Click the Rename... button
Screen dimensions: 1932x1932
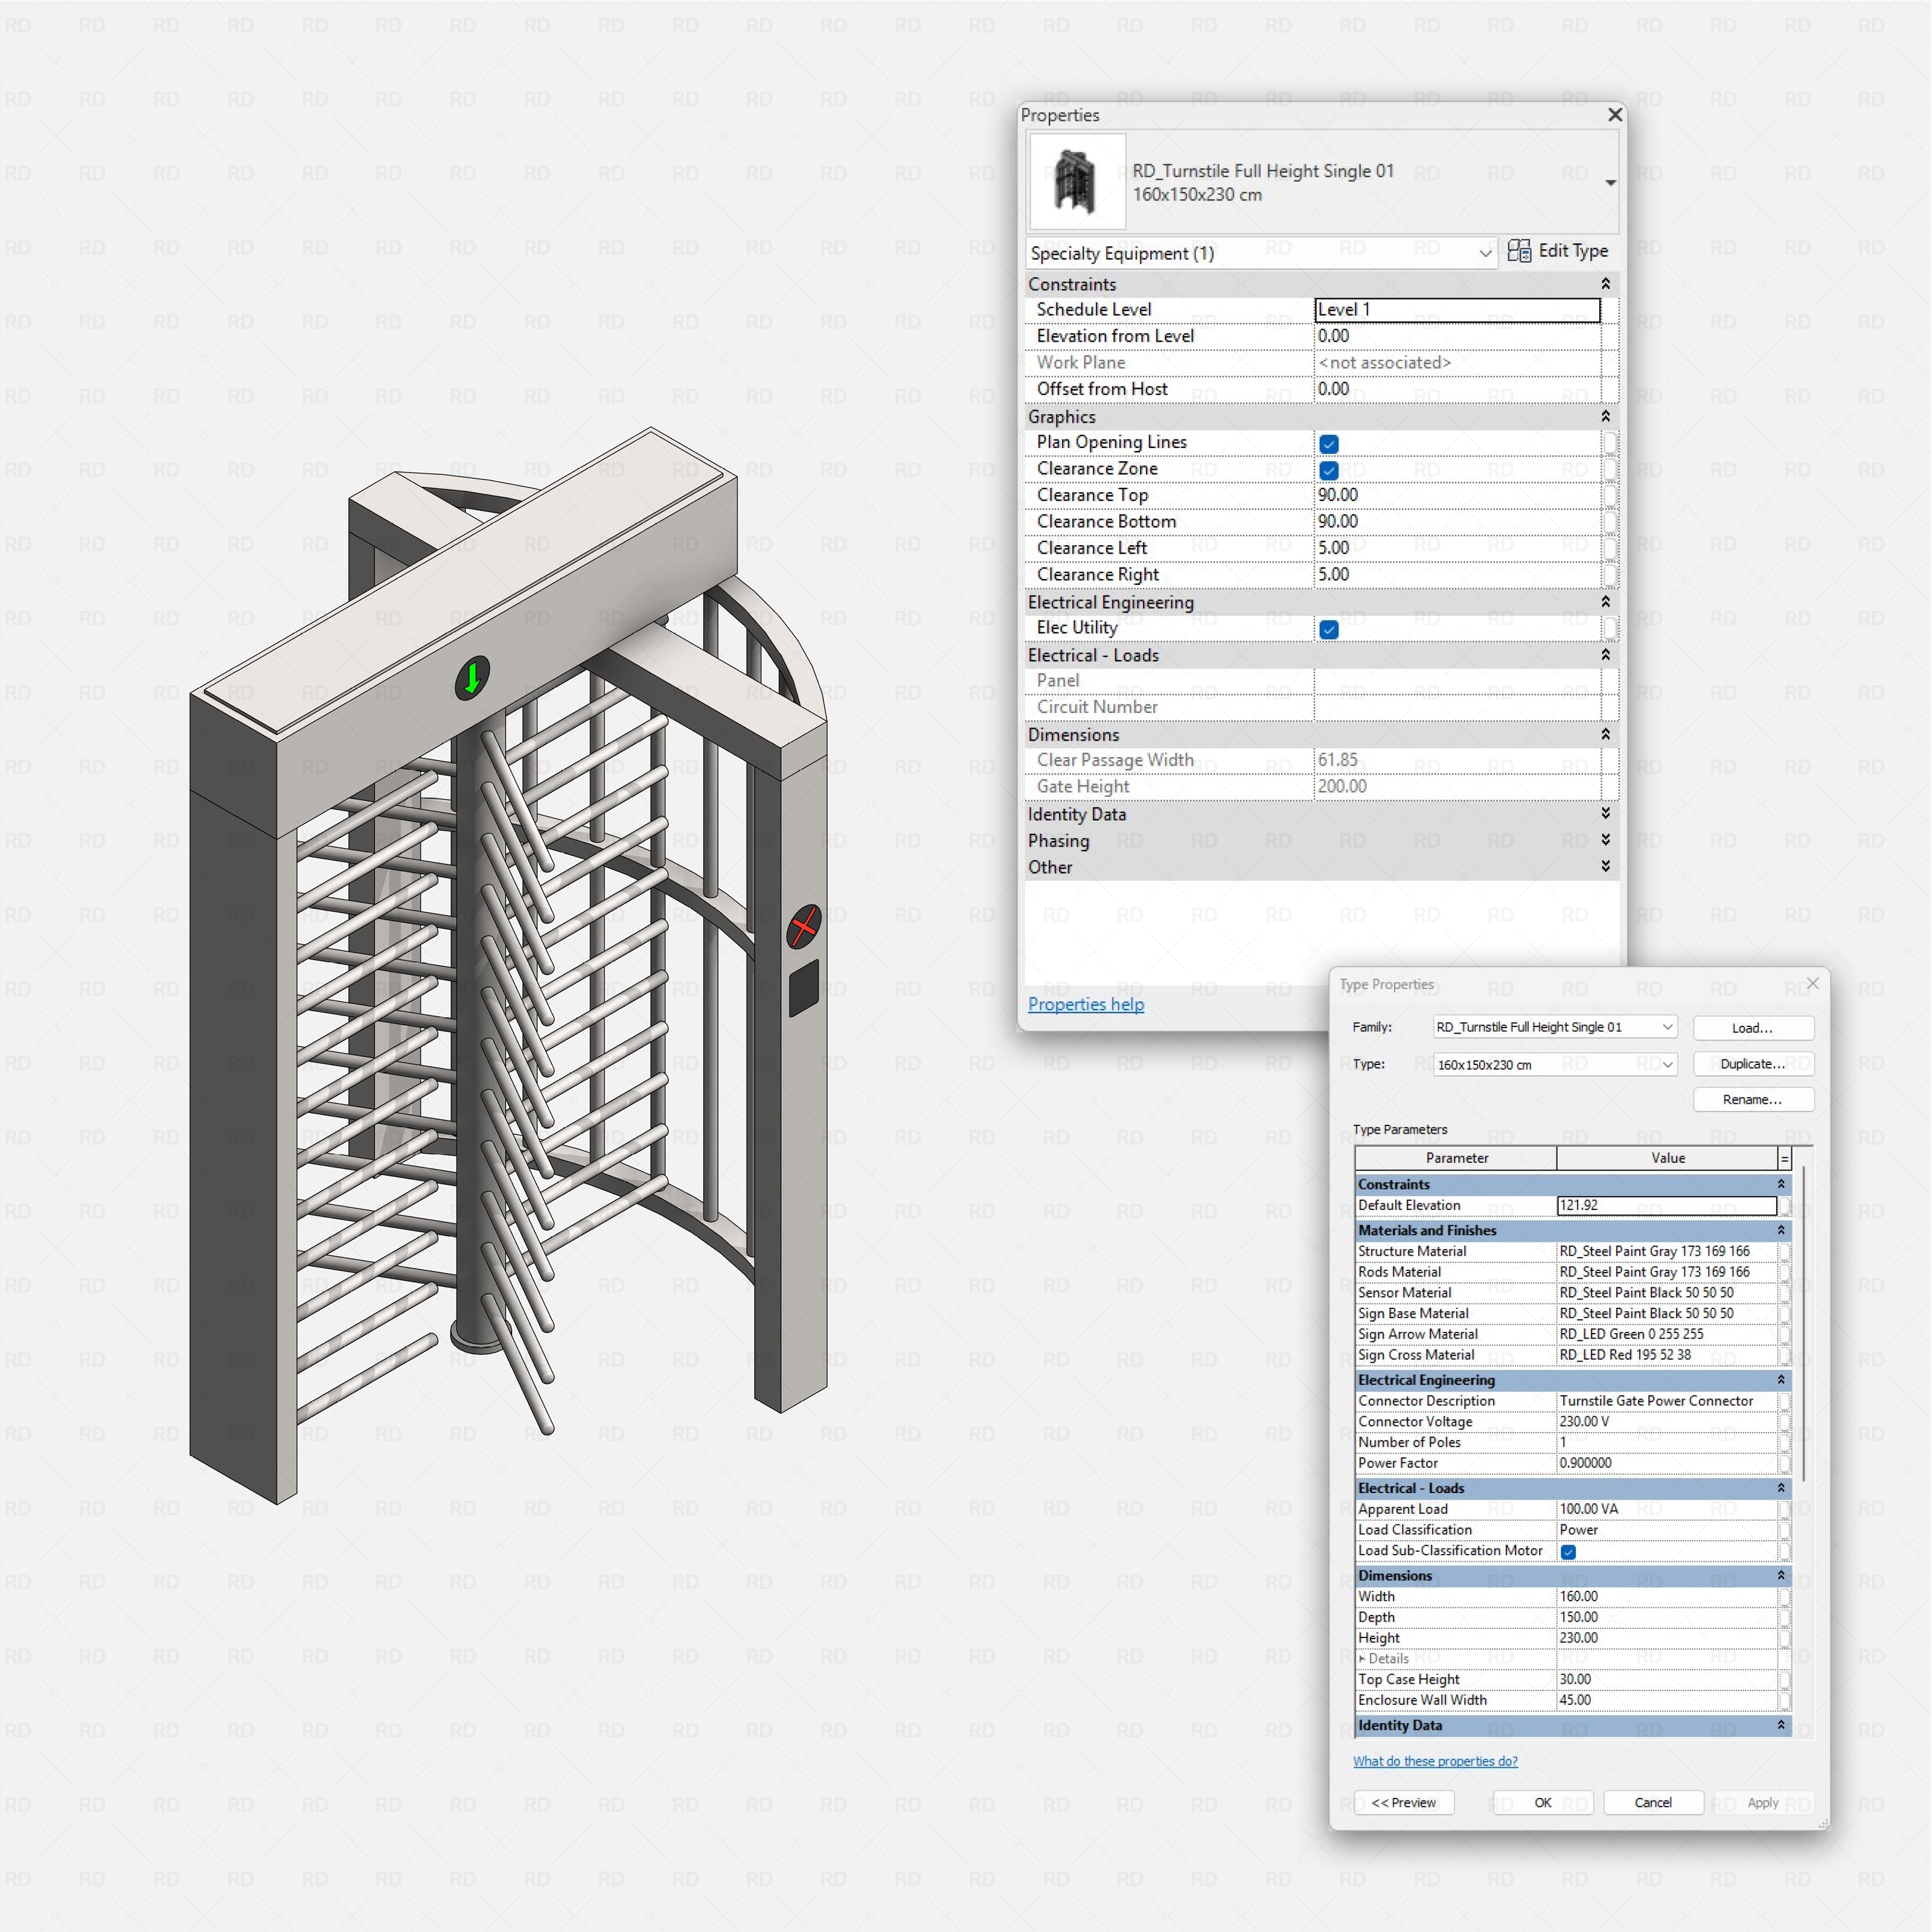(1753, 1100)
